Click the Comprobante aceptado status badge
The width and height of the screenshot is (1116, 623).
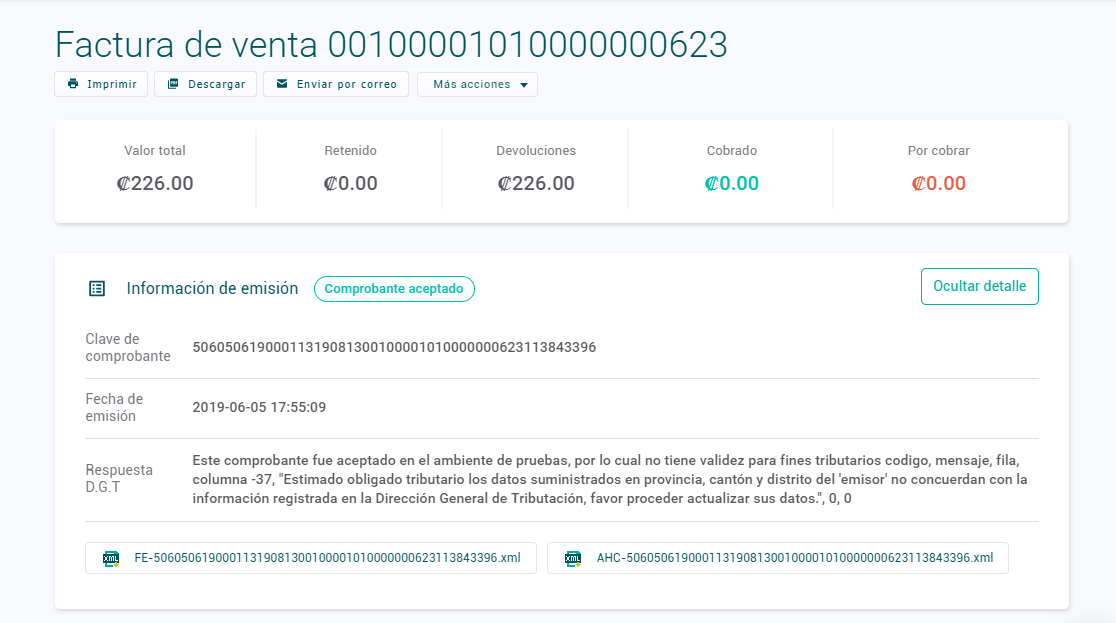coord(394,288)
